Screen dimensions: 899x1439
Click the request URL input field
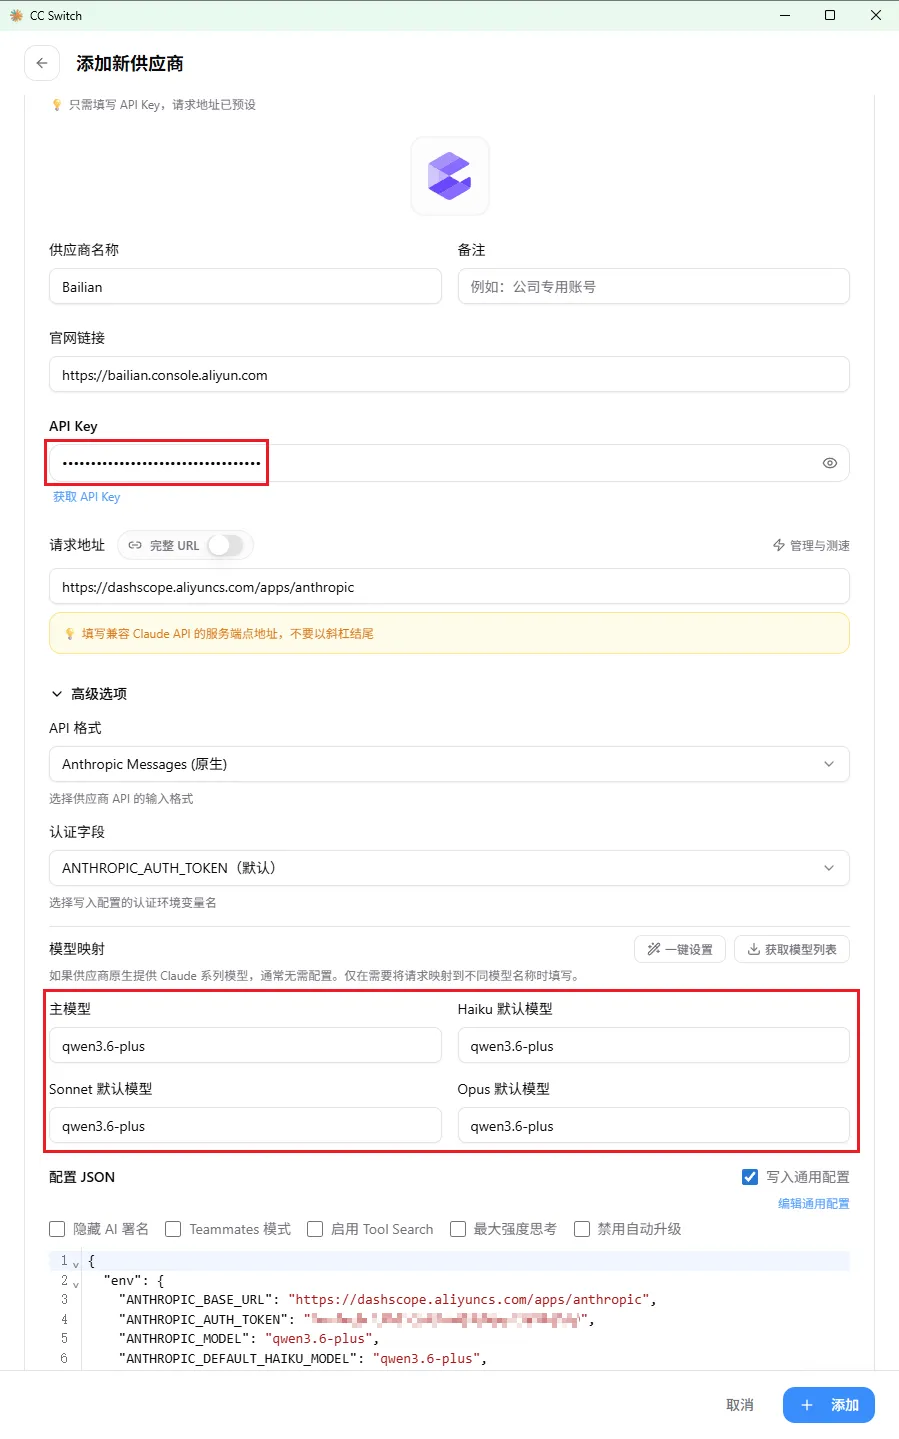point(449,587)
